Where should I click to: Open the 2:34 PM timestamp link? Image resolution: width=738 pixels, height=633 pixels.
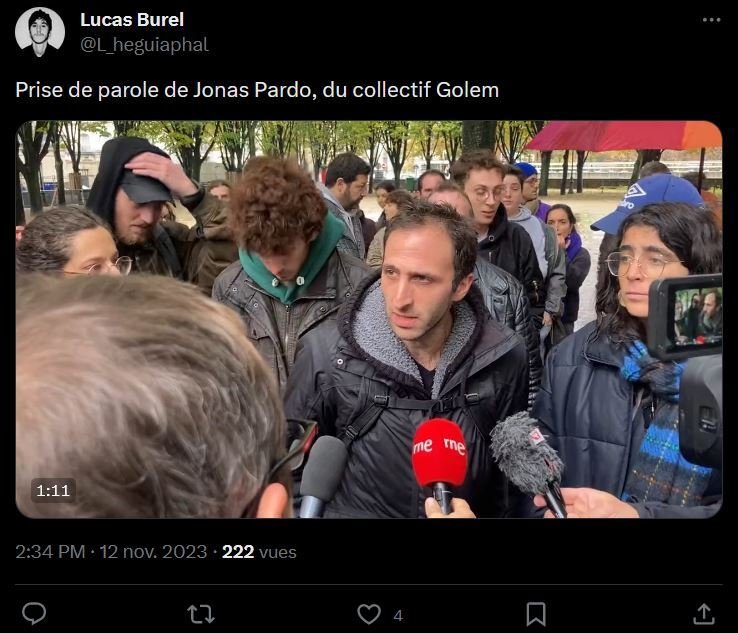point(50,552)
